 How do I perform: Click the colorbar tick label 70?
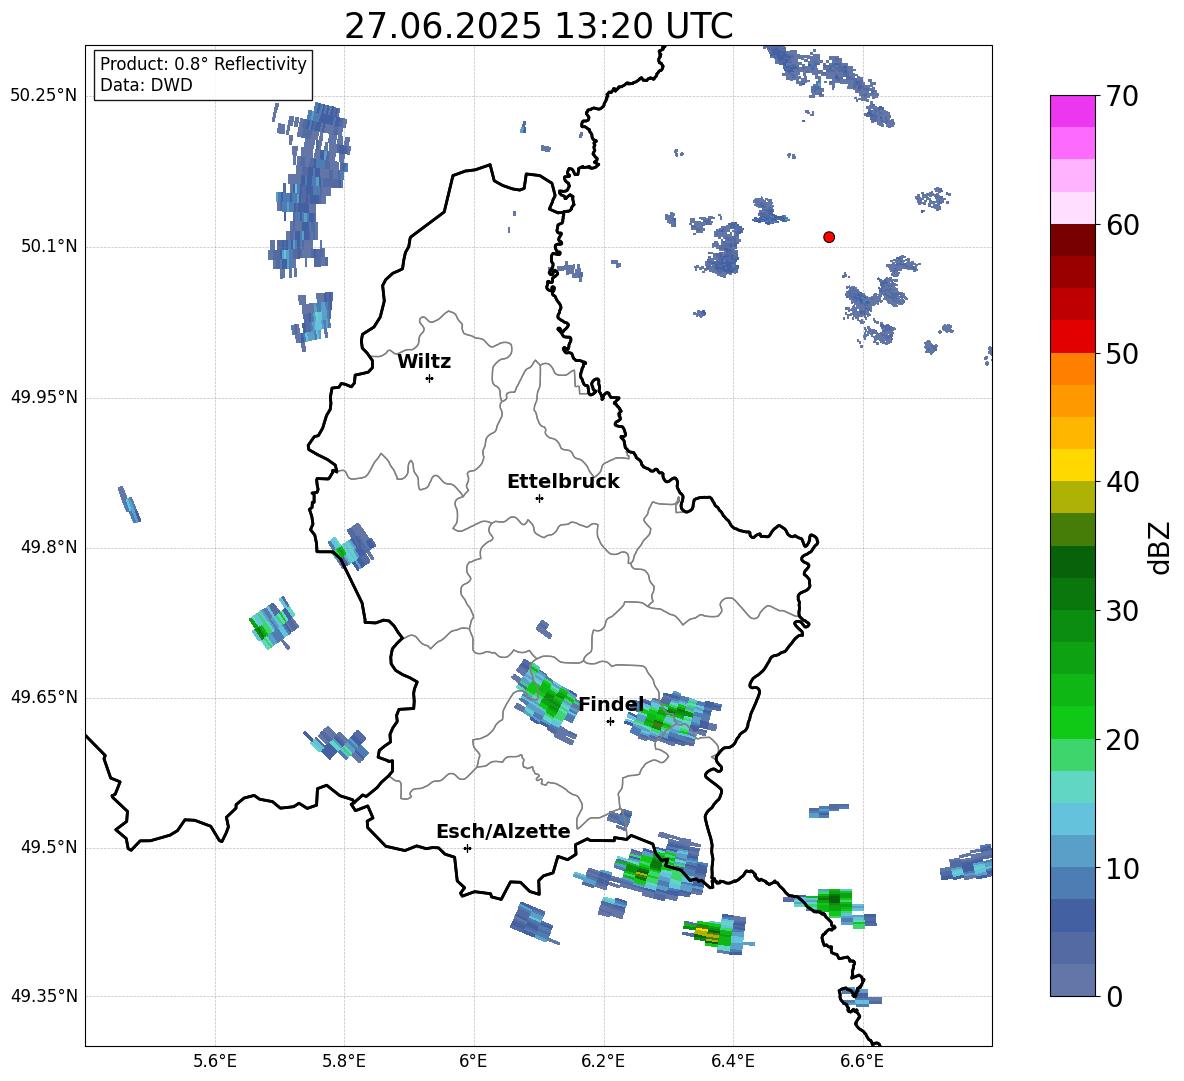[1122, 96]
